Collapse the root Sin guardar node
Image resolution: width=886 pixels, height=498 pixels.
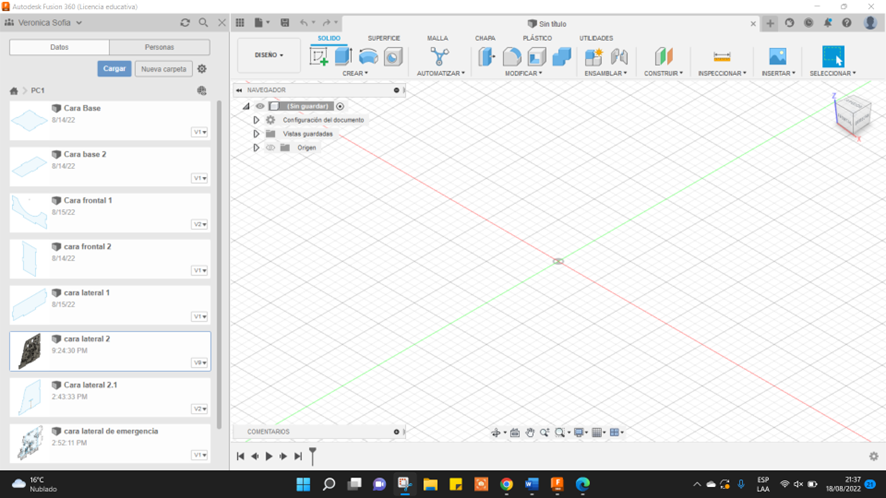[246, 106]
